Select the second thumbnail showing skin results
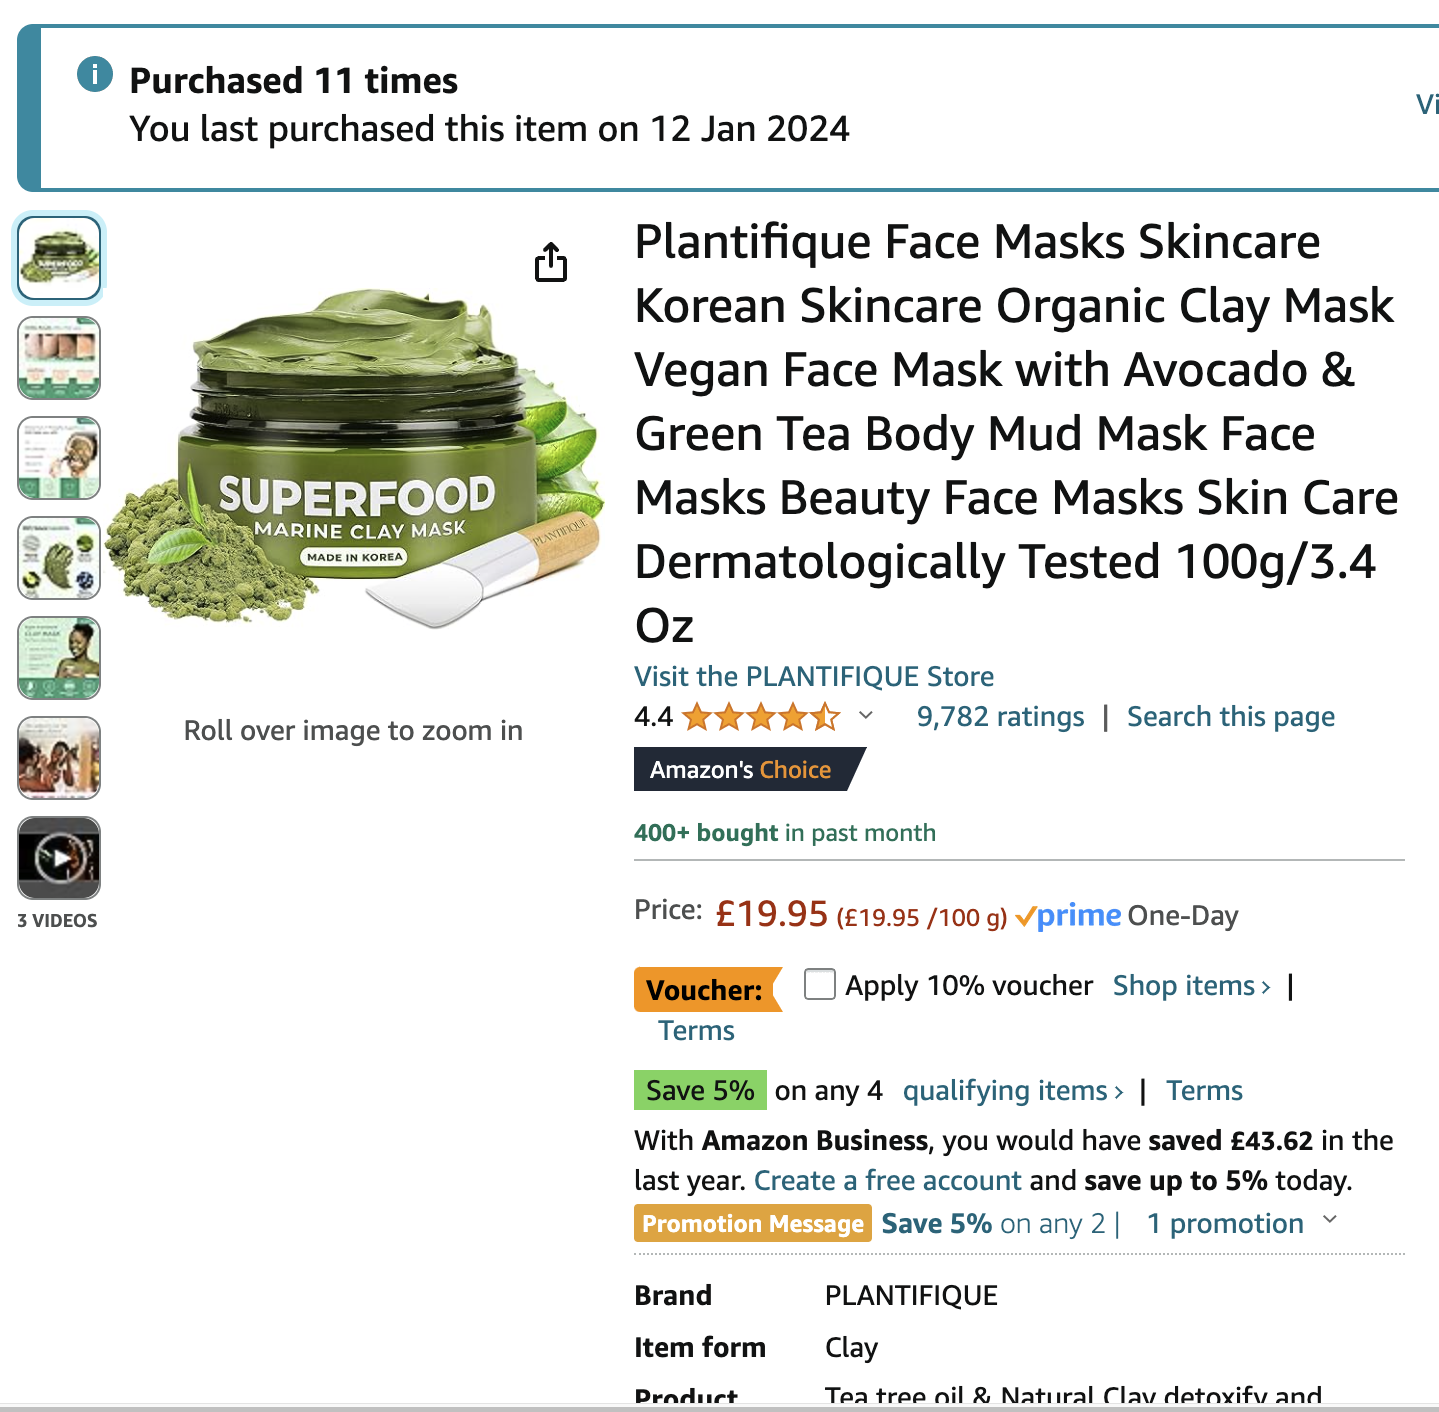Image resolution: width=1439 pixels, height=1412 pixels. coord(59,358)
